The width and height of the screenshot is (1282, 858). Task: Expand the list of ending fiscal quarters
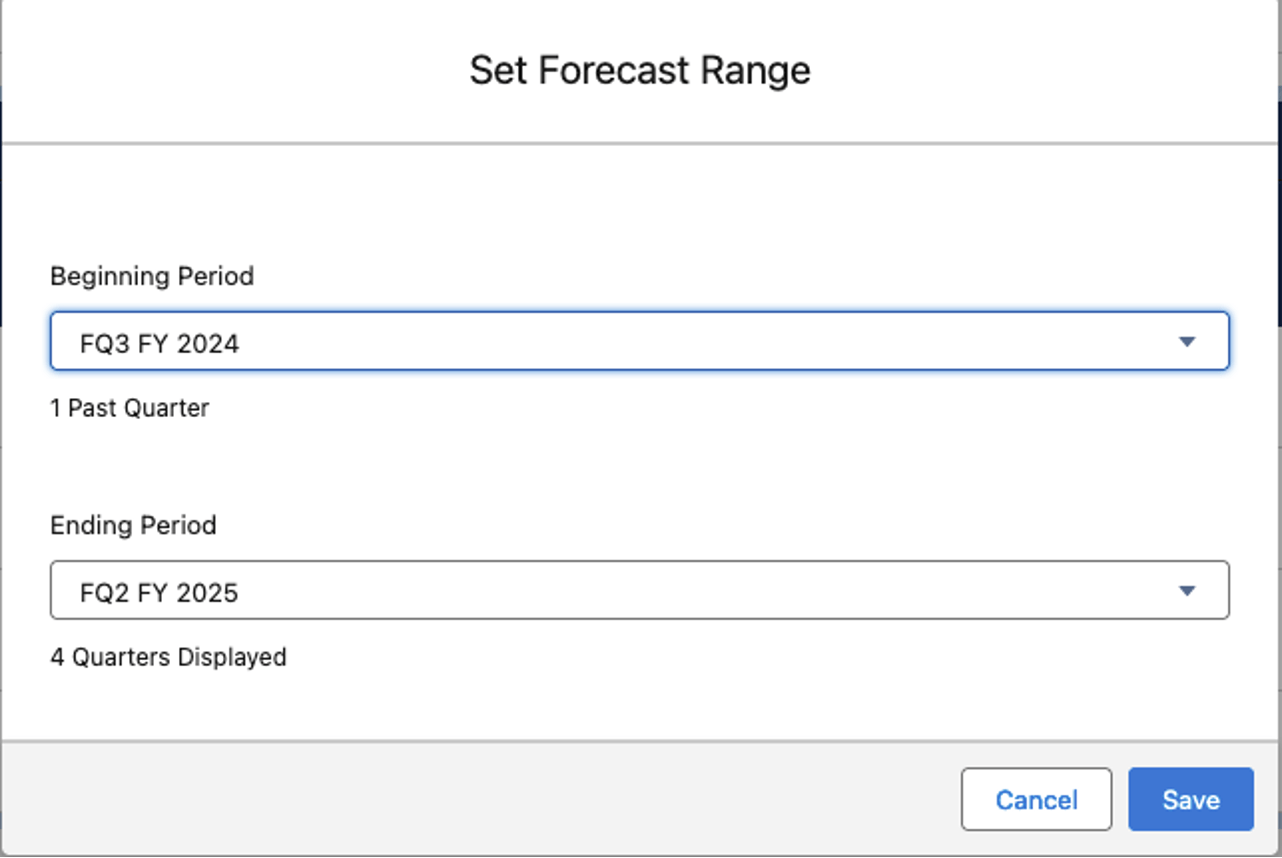coord(640,591)
